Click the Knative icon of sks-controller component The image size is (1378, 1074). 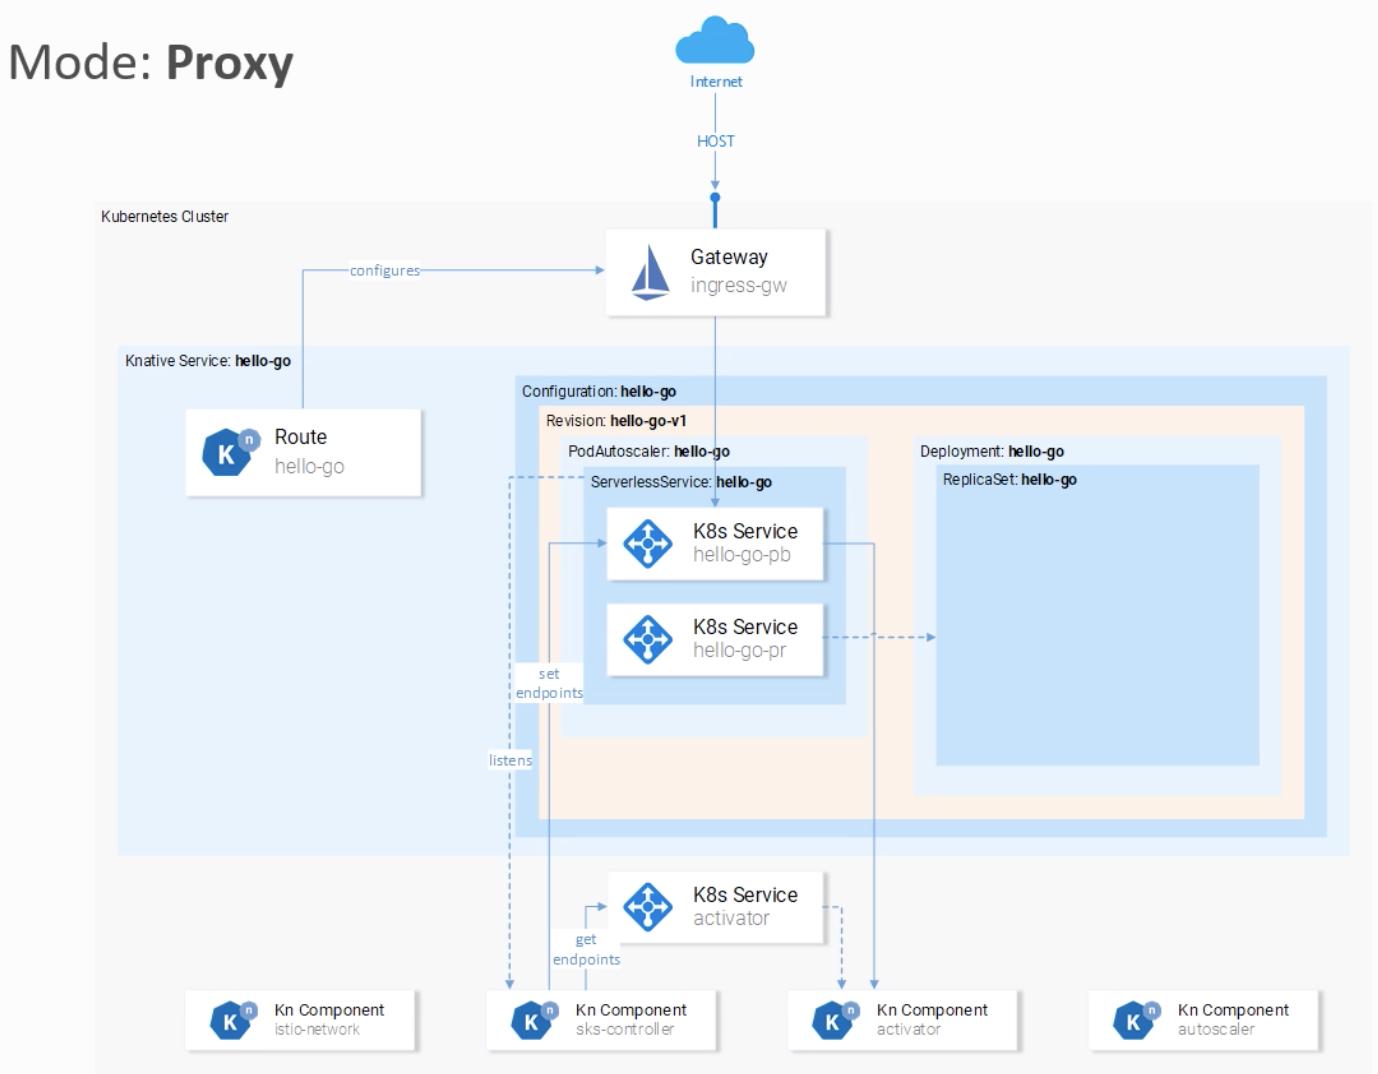535,1019
